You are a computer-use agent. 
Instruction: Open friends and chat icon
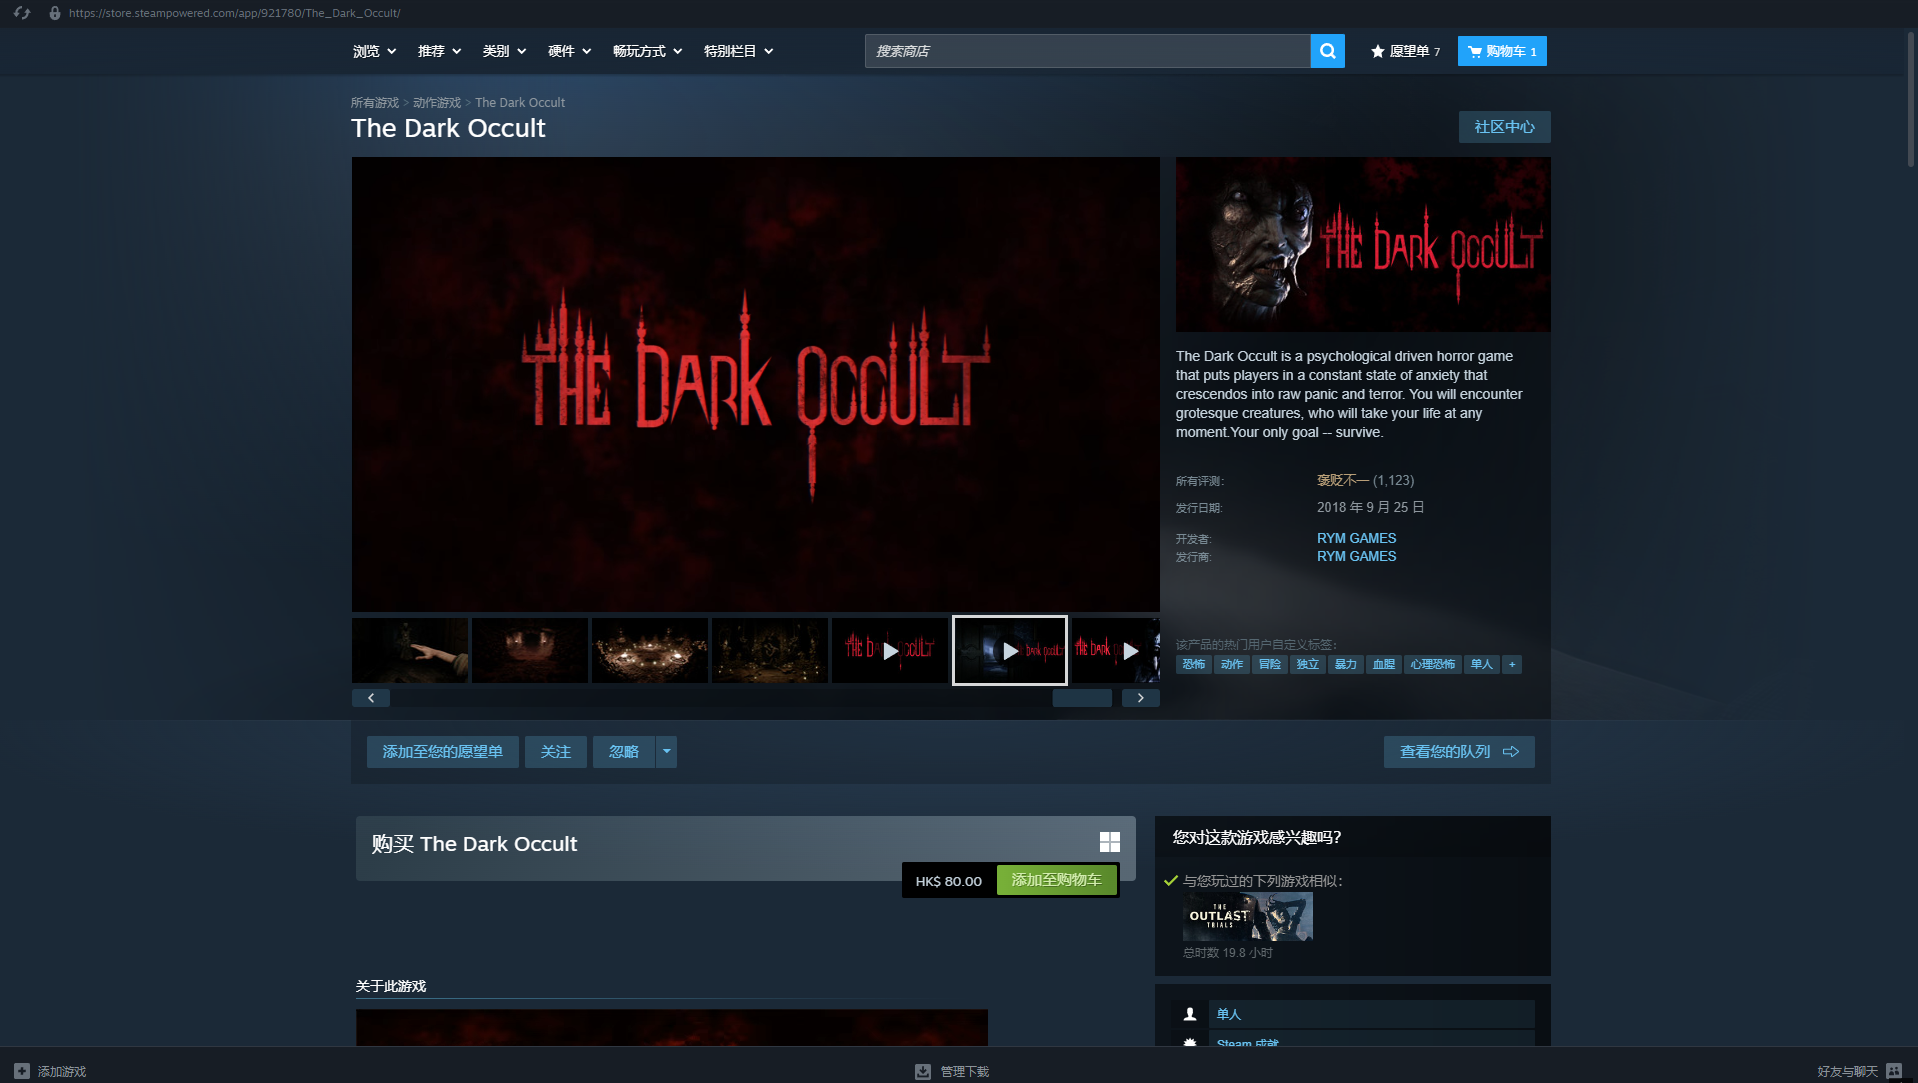[x=1893, y=1071]
